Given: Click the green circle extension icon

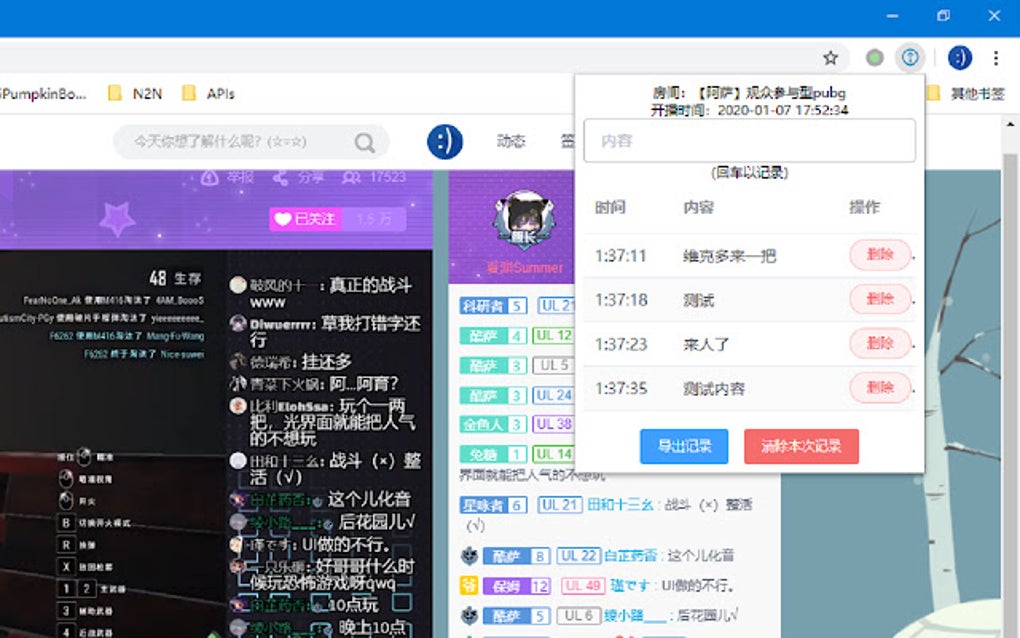Looking at the screenshot, I should pos(874,58).
